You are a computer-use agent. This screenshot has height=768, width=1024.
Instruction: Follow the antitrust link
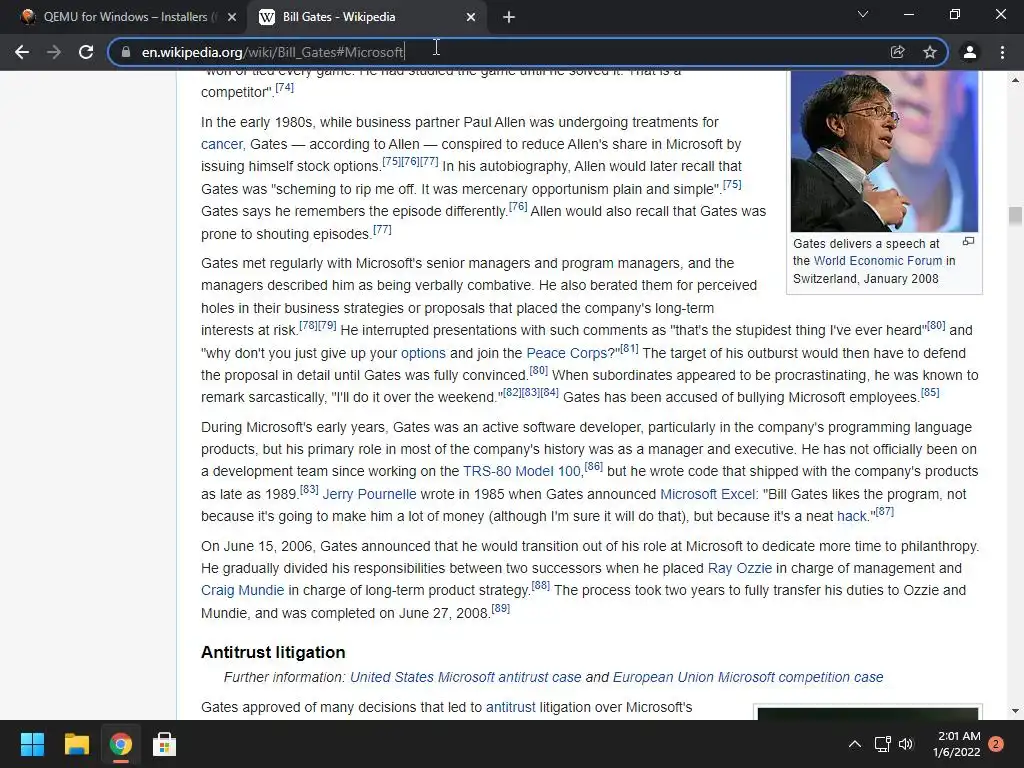coord(511,707)
